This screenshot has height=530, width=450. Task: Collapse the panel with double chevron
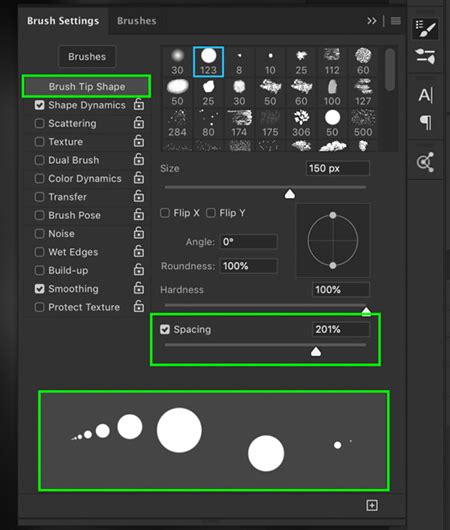(372, 21)
